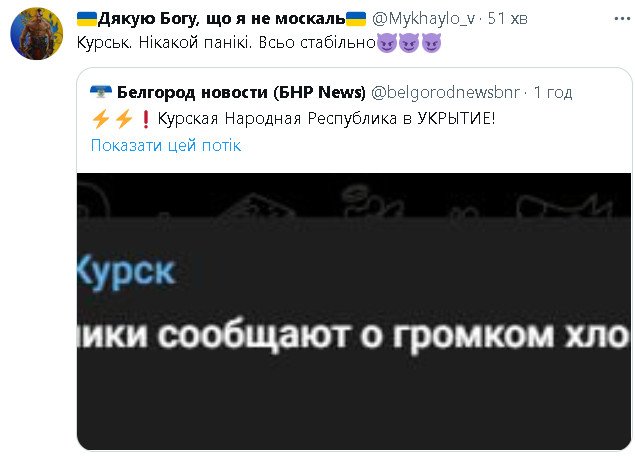Click Показати цей потік link
The width and height of the screenshot is (635, 463).
(166, 145)
